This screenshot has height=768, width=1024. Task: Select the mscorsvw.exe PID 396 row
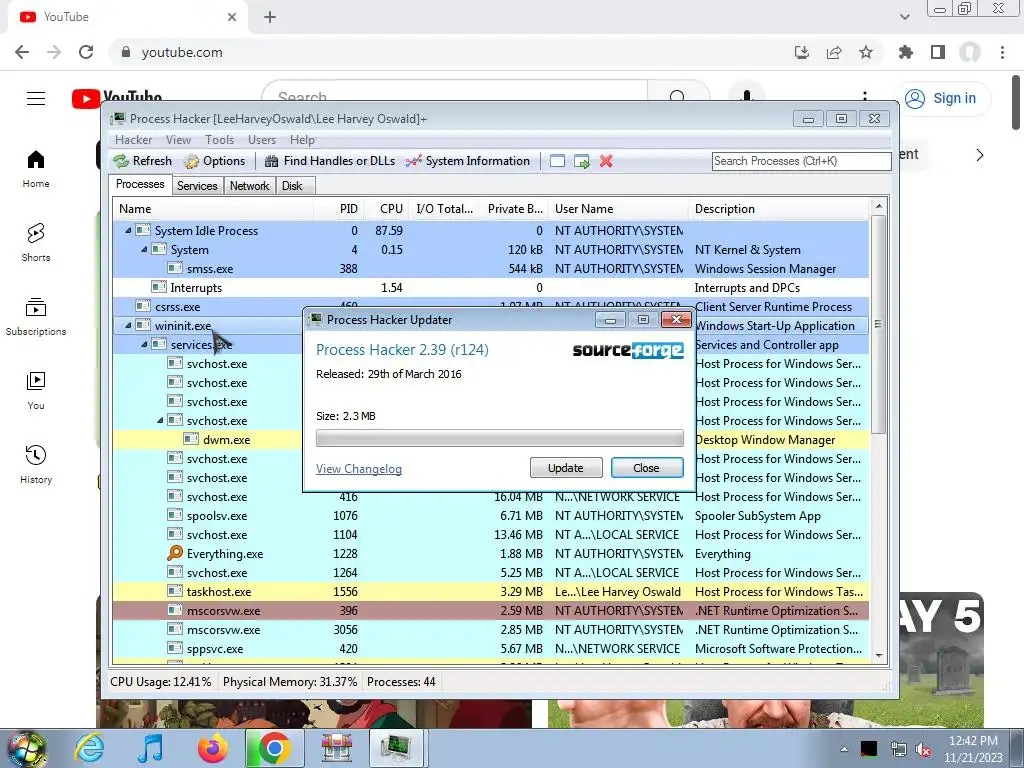click(490, 611)
